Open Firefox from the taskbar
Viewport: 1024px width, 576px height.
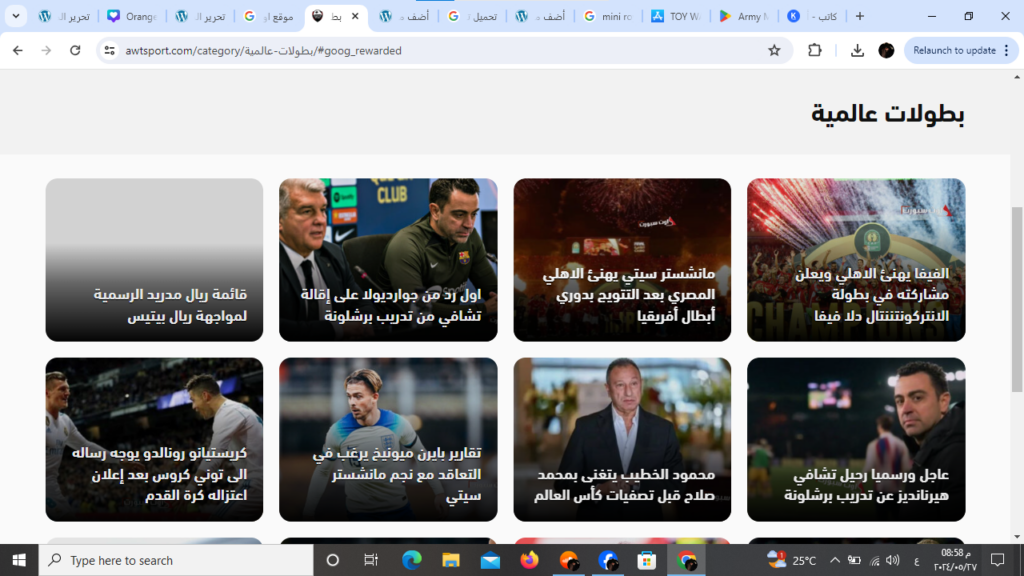tap(529, 560)
